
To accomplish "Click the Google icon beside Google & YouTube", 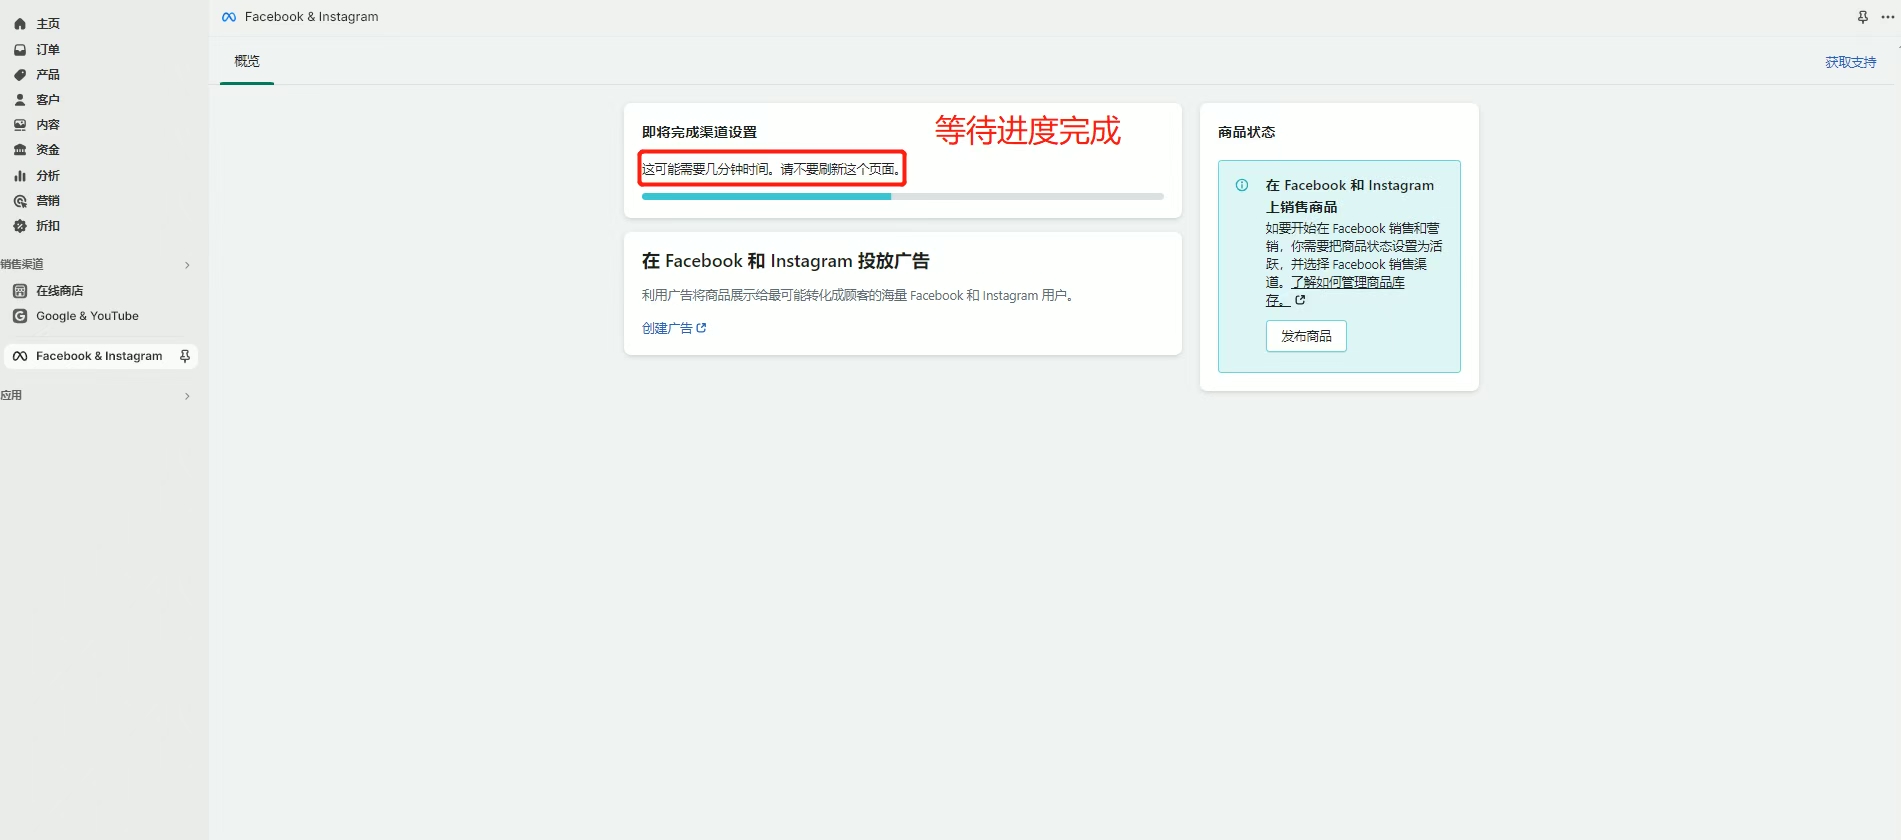I will point(20,316).
